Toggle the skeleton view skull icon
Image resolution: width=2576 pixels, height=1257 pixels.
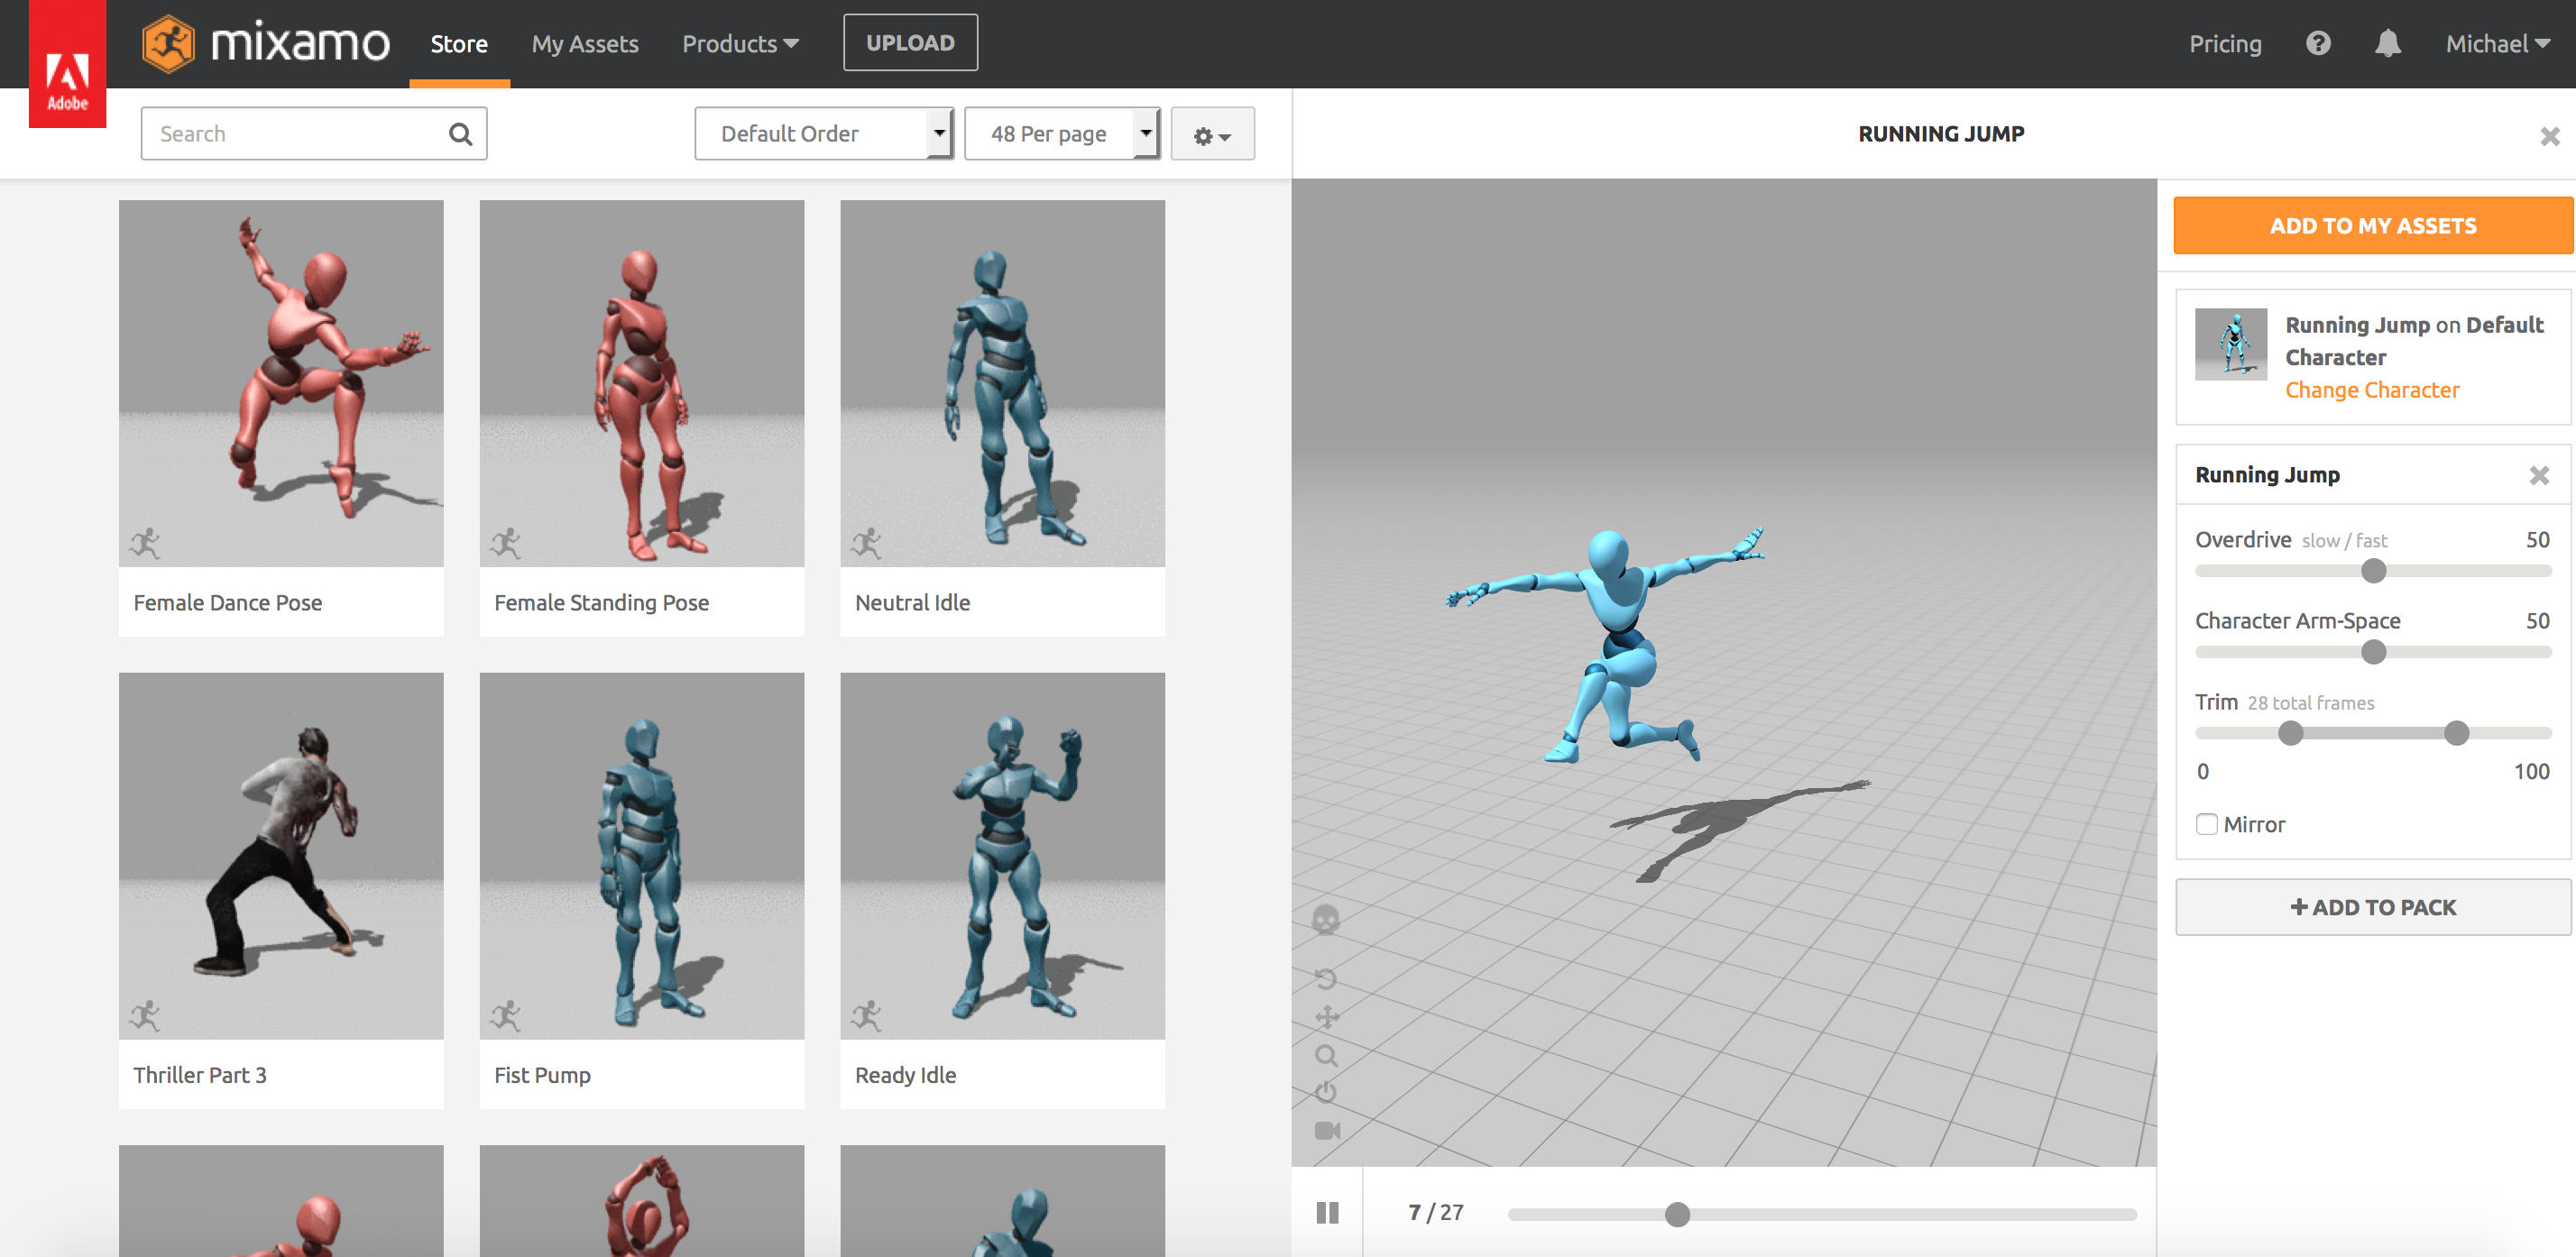coord(1326,919)
